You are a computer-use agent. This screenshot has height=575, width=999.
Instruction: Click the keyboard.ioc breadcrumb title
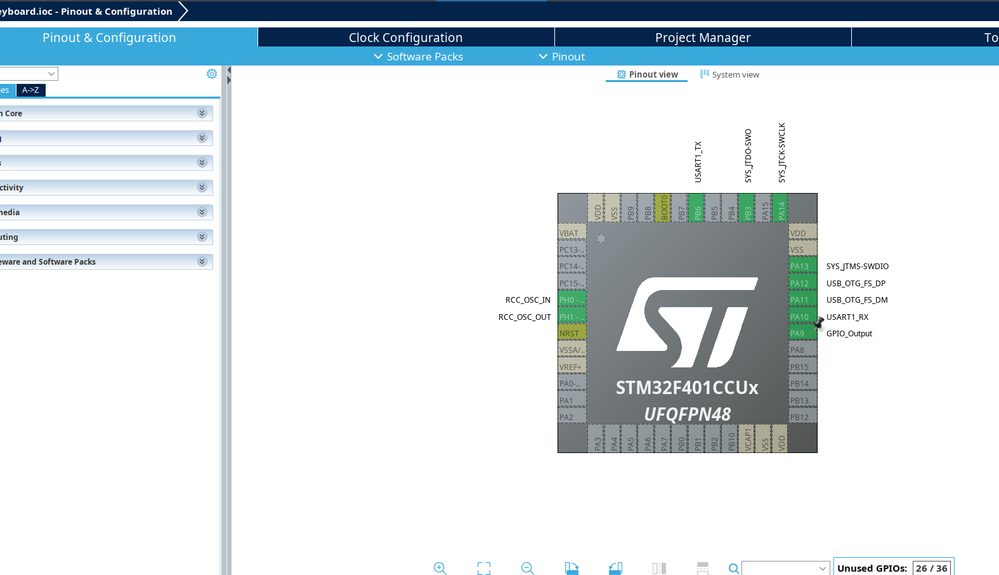(86, 11)
